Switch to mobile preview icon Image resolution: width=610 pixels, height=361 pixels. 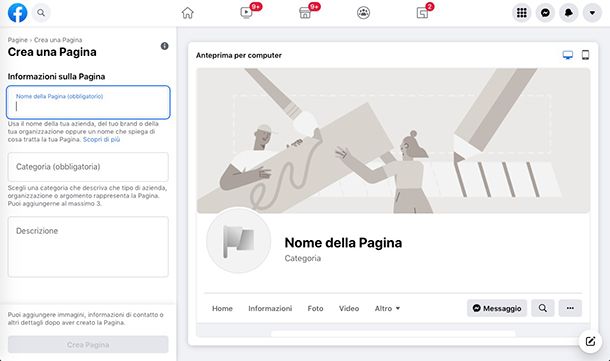585,55
